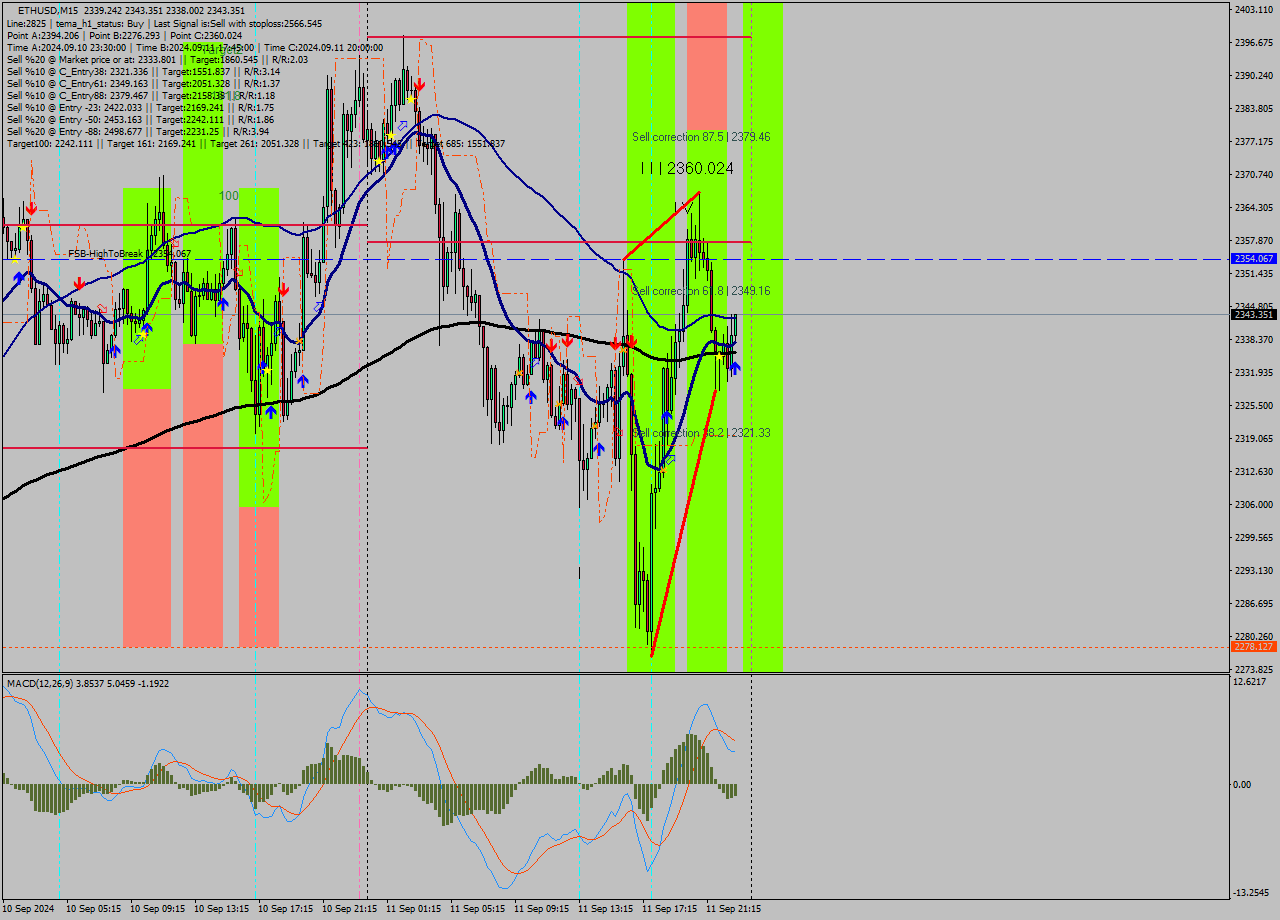Click the '11 Sep 17:15' time axis label
This screenshot has width=1280, height=920.
click(669, 909)
